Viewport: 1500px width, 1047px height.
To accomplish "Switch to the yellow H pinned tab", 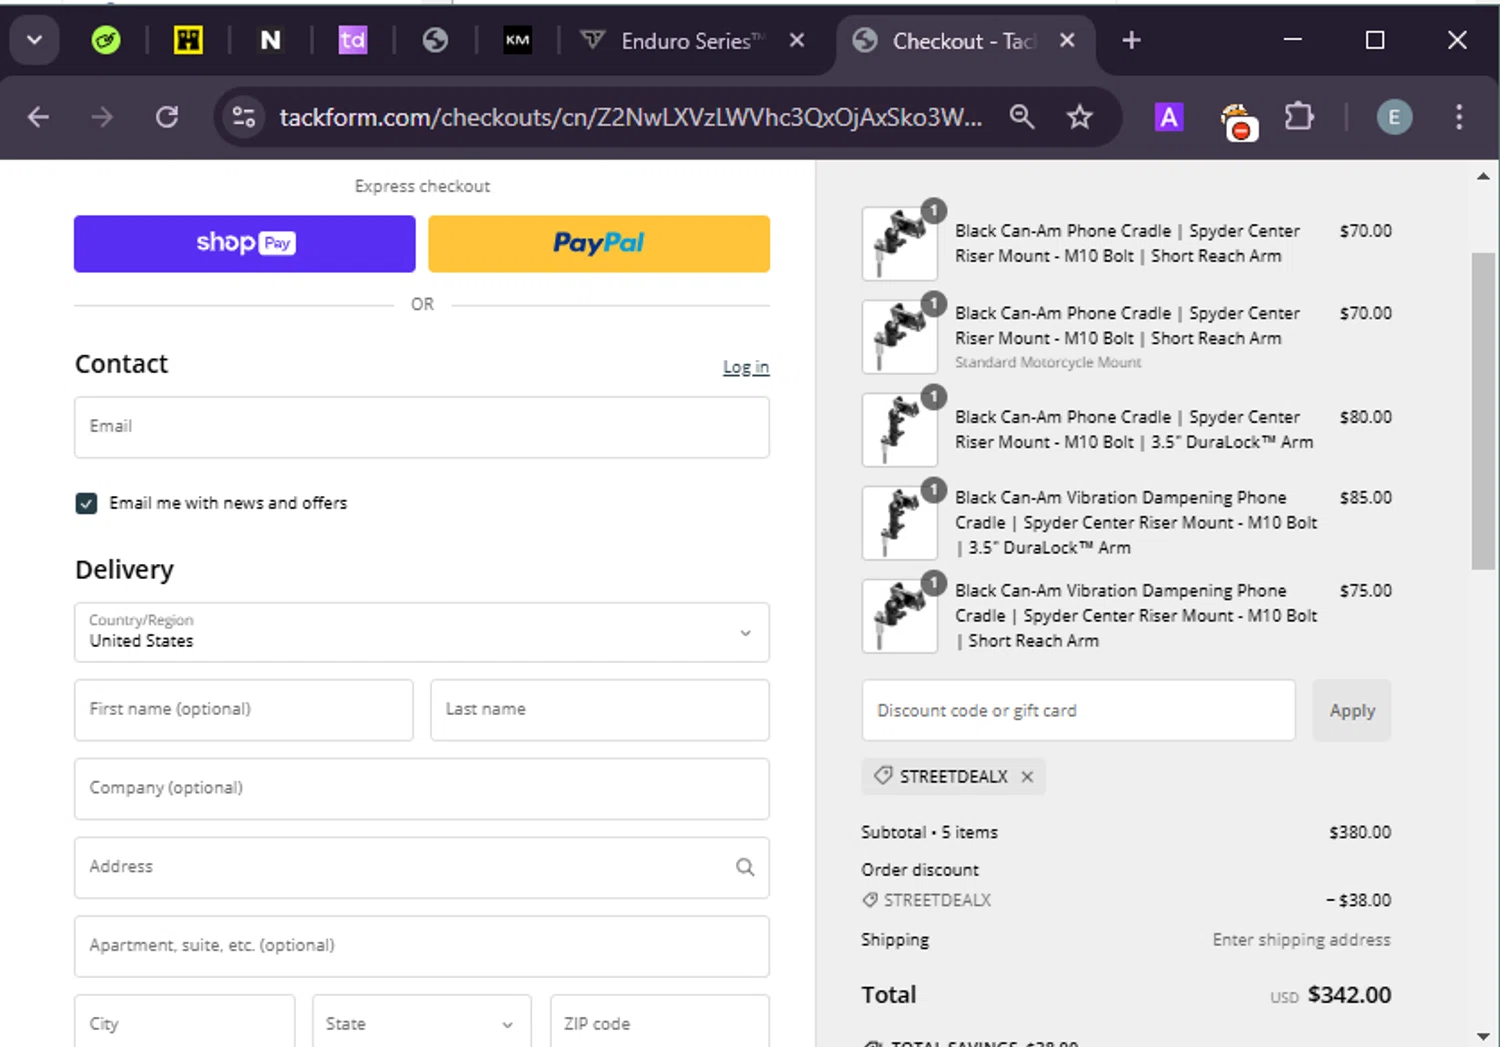I will [188, 41].
